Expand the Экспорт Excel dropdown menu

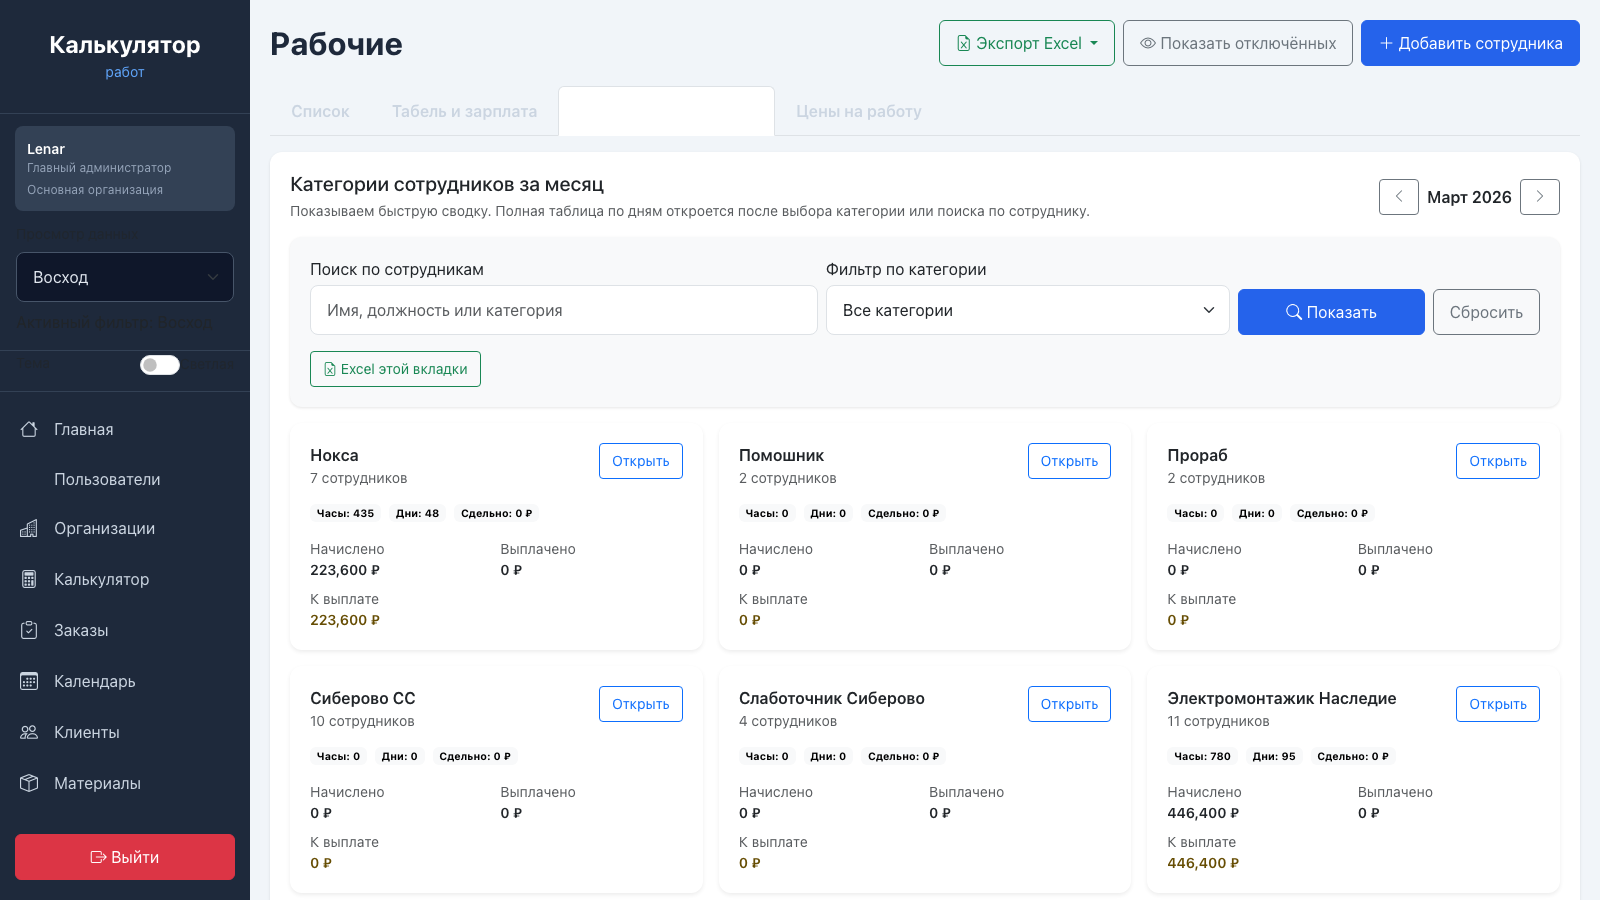1026,43
